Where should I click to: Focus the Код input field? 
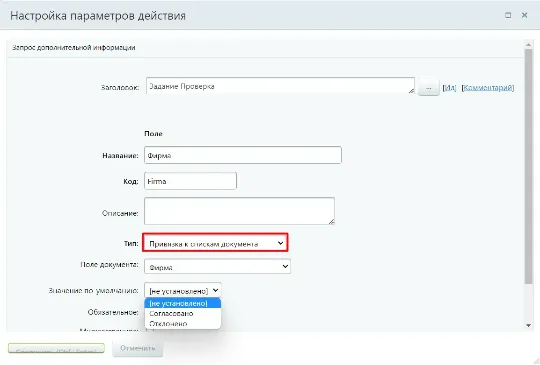[190, 181]
